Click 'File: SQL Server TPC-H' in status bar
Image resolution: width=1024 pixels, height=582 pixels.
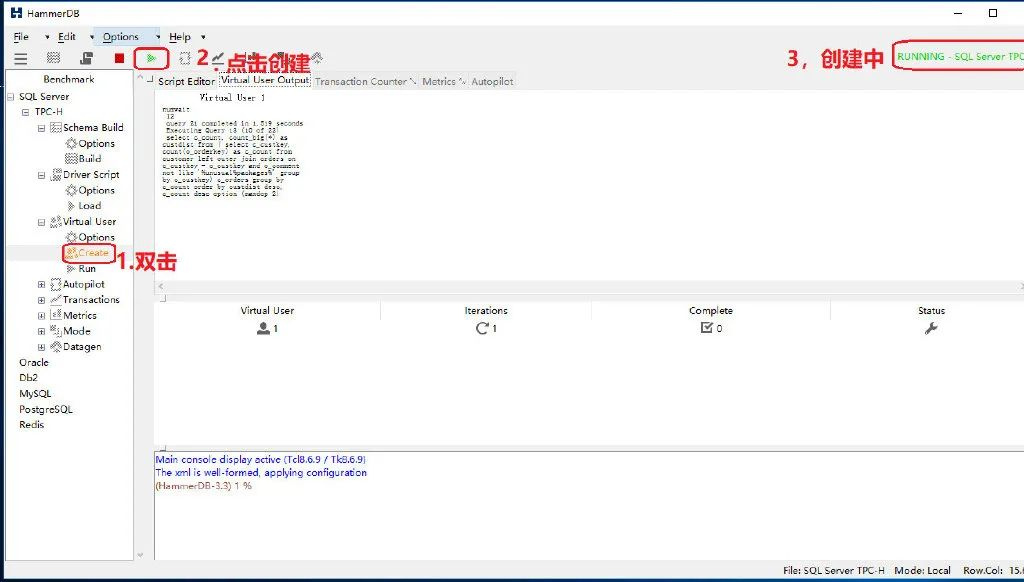point(834,570)
